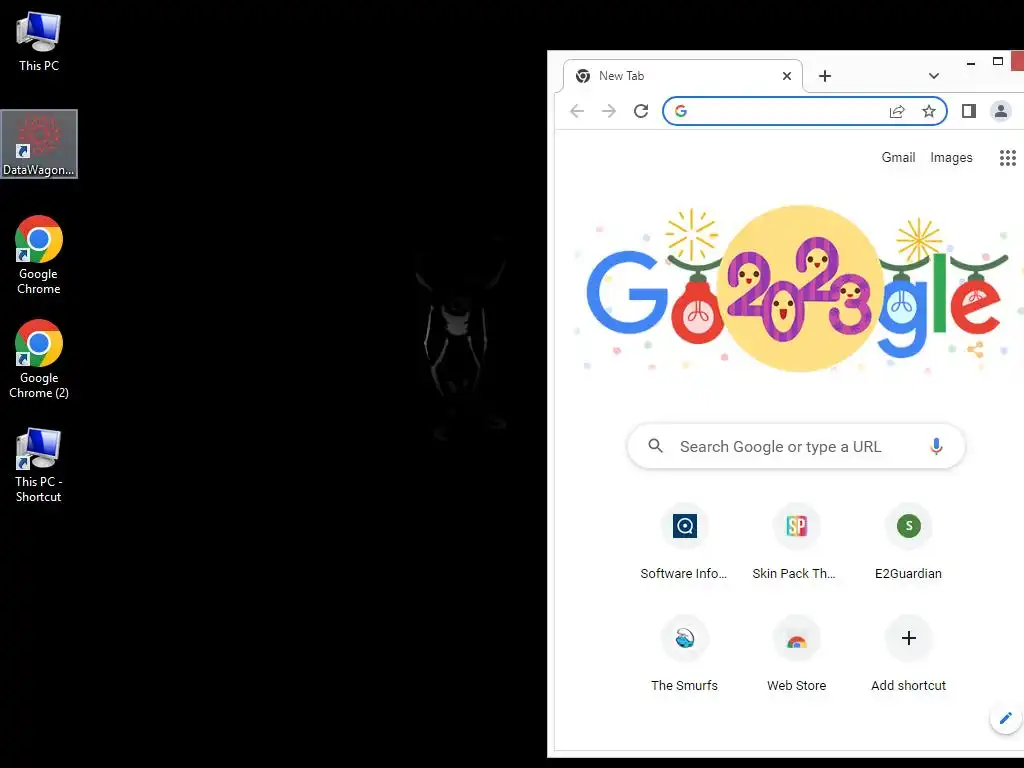Screen dimensions: 1024x768
Task: Open a new tab with plus button
Action: tap(825, 76)
